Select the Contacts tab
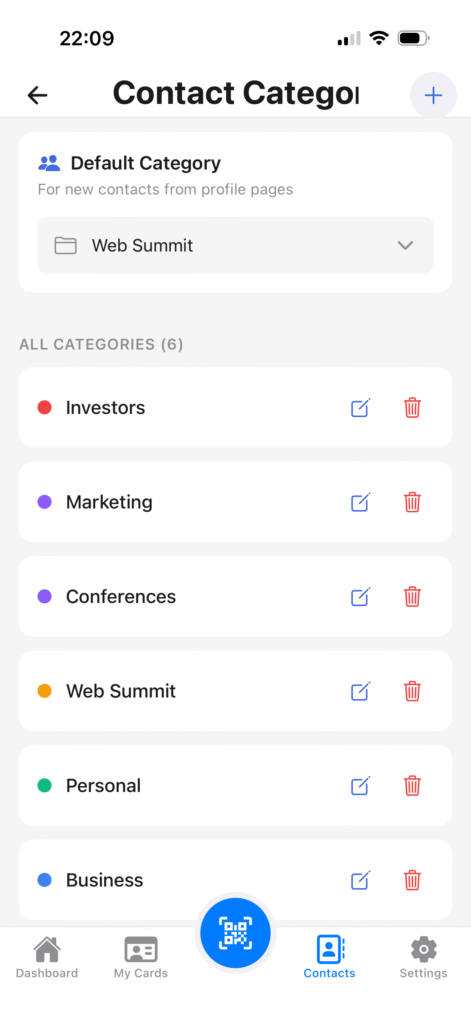 pos(329,957)
